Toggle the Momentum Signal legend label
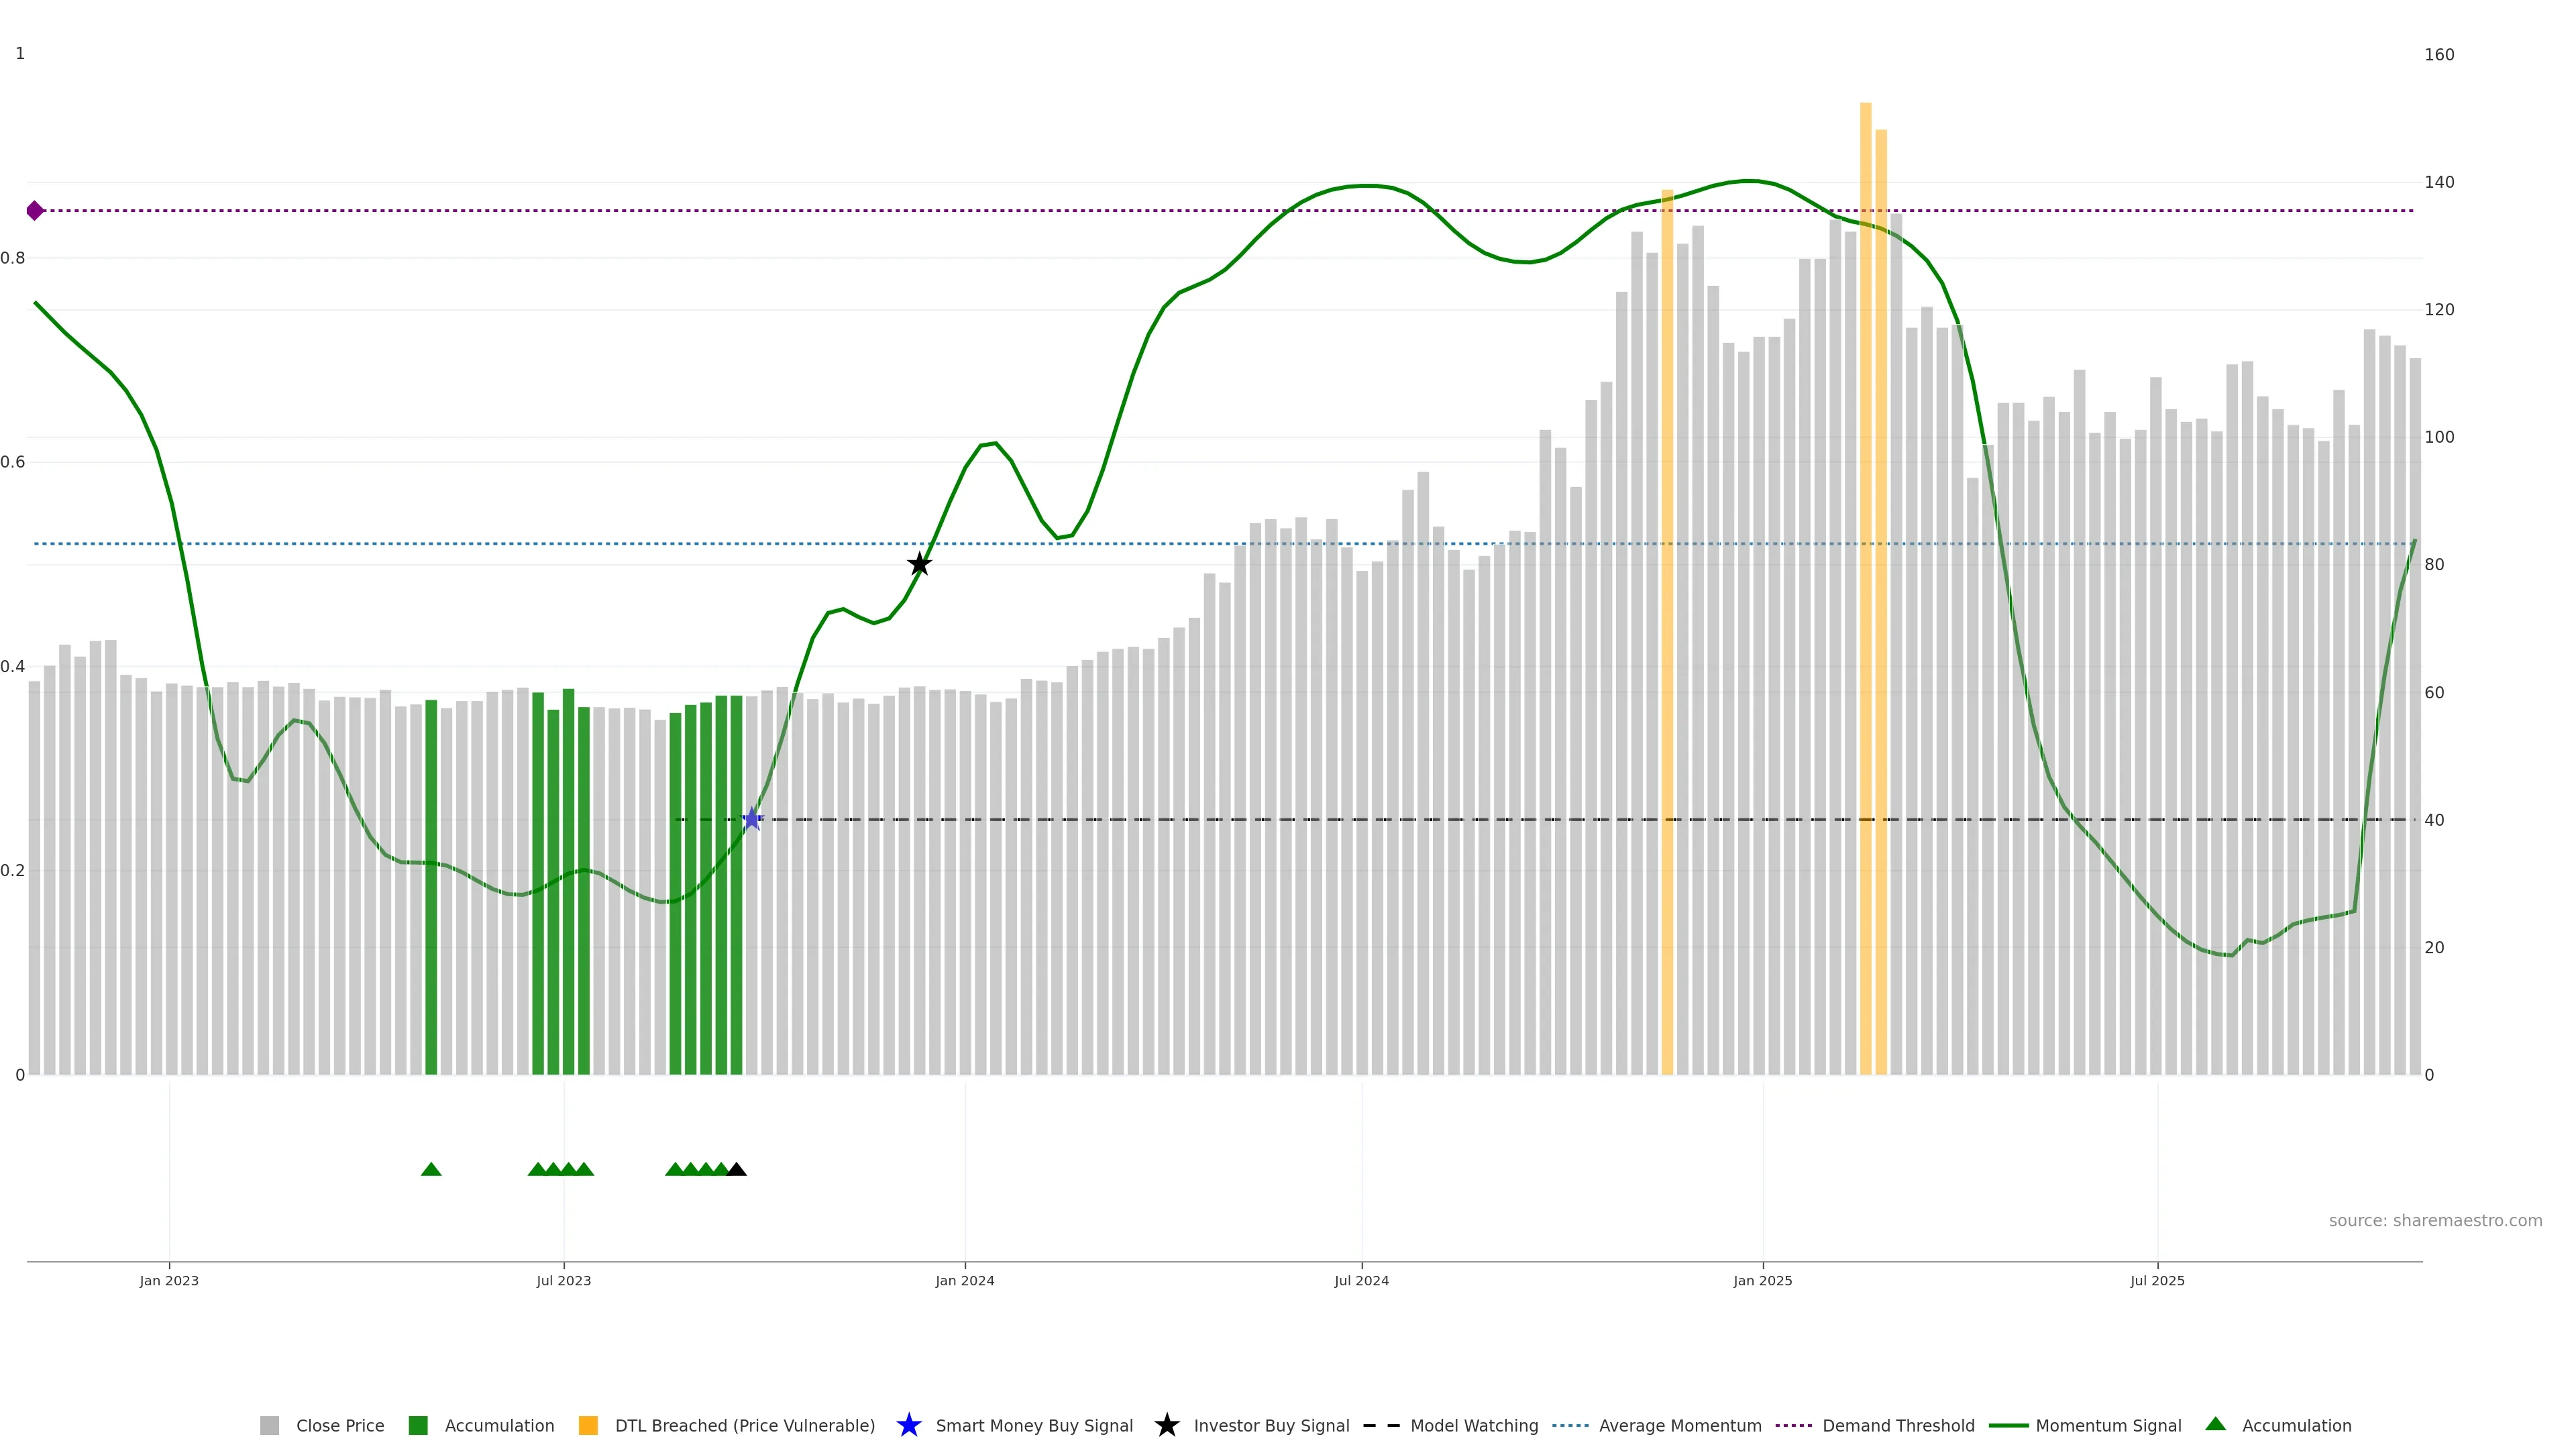Screen dimensions: 2576x1449 [x=2108, y=1426]
